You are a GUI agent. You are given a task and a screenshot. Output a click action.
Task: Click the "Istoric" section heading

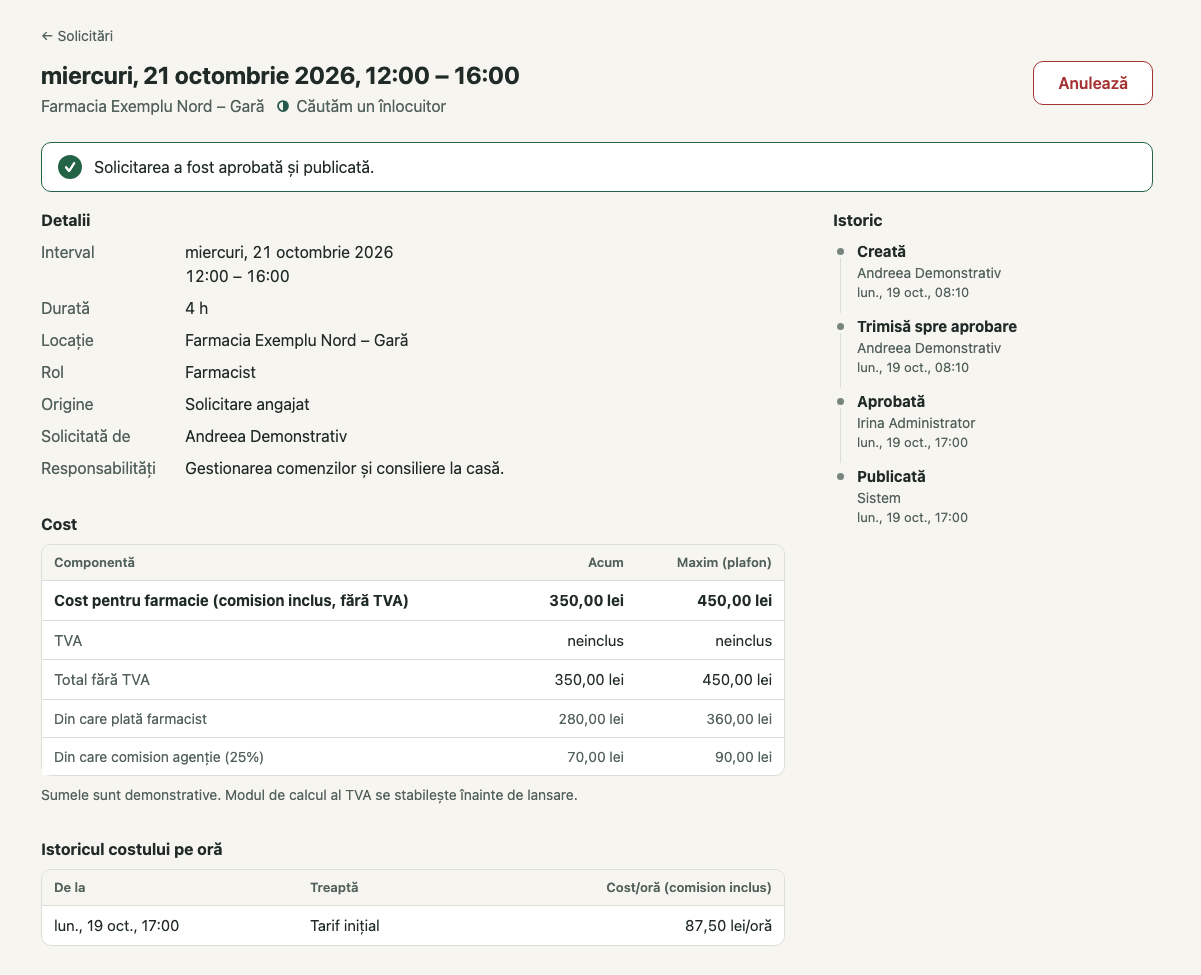pyautogui.click(x=858, y=220)
